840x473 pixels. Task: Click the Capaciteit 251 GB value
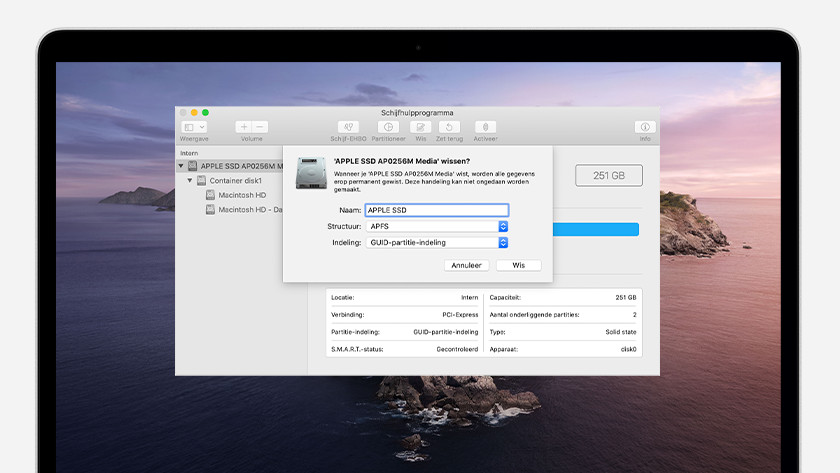pos(626,297)
